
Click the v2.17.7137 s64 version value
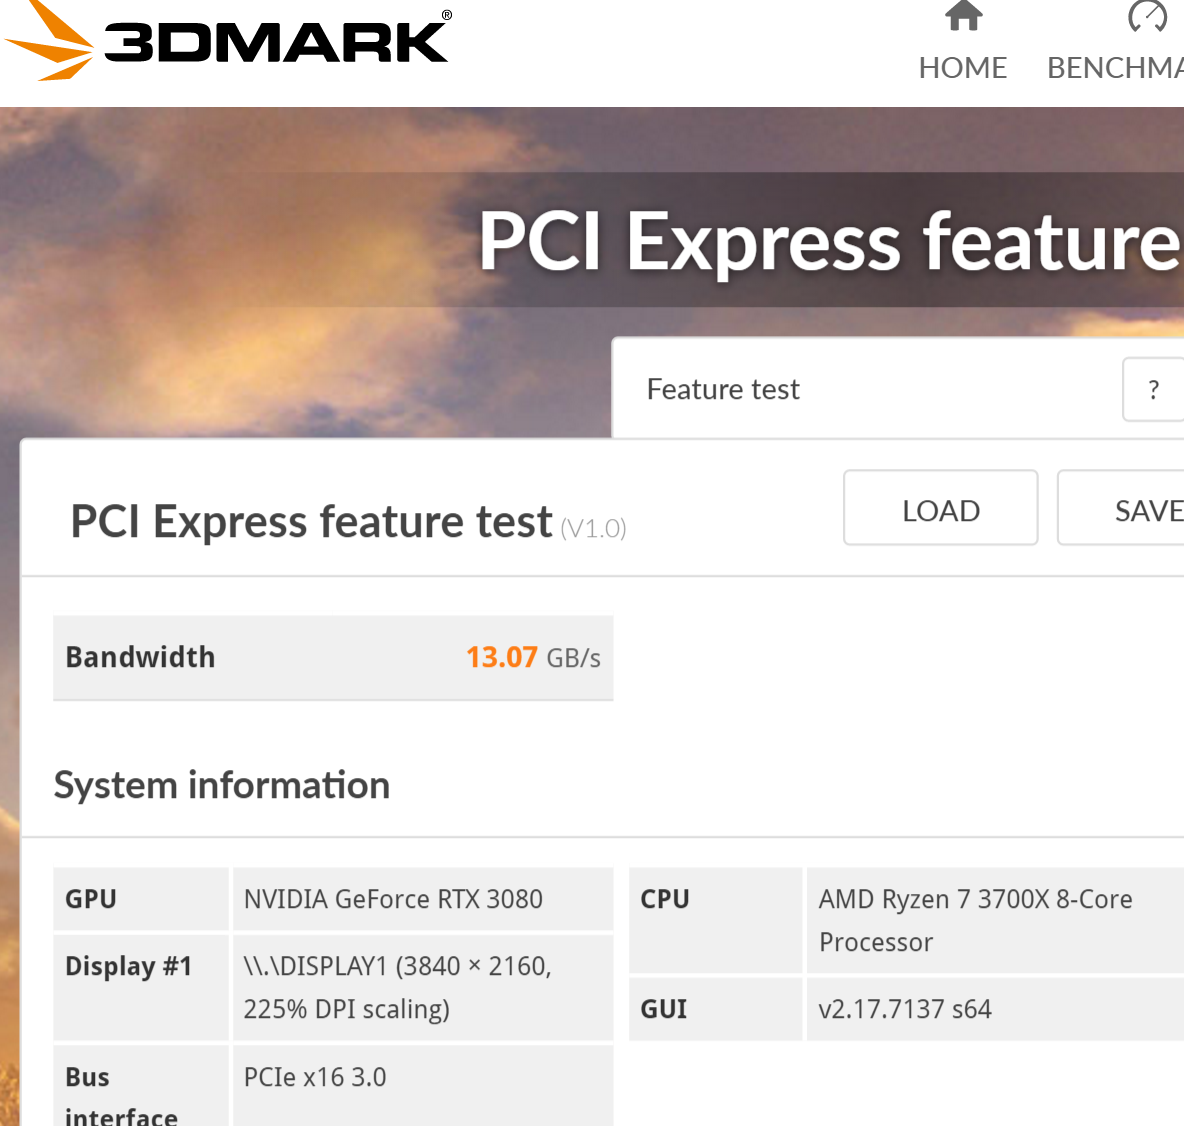tap(905, 1010)
